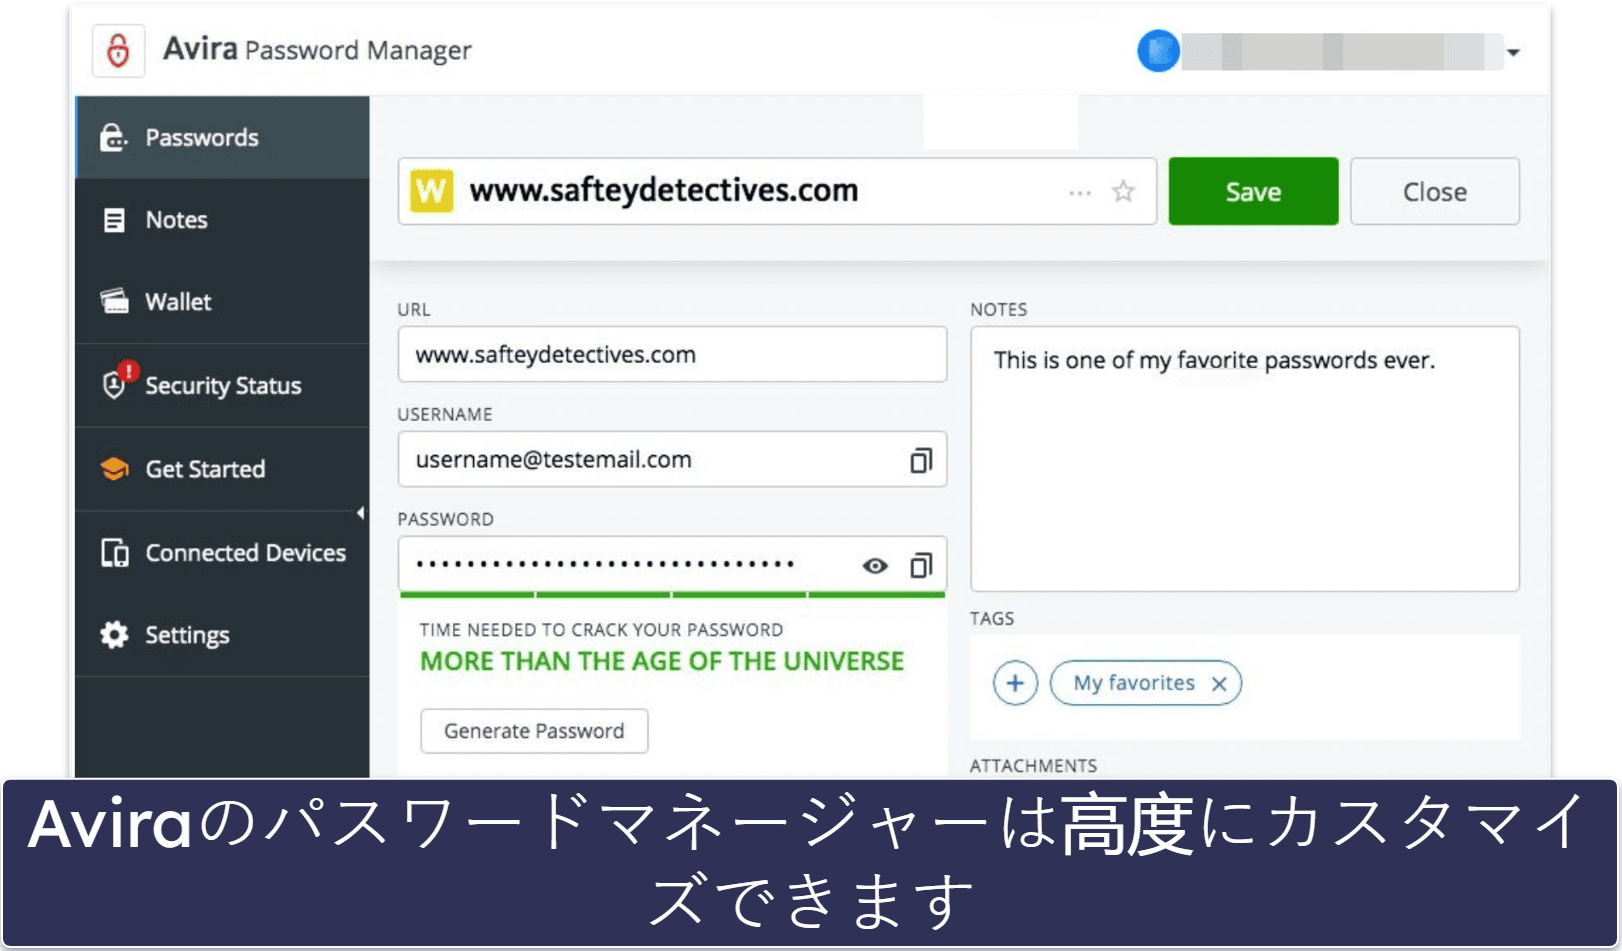Open the Connected Devices section
This screenshot has height=951, width=1622.
(x=222, y=553)
